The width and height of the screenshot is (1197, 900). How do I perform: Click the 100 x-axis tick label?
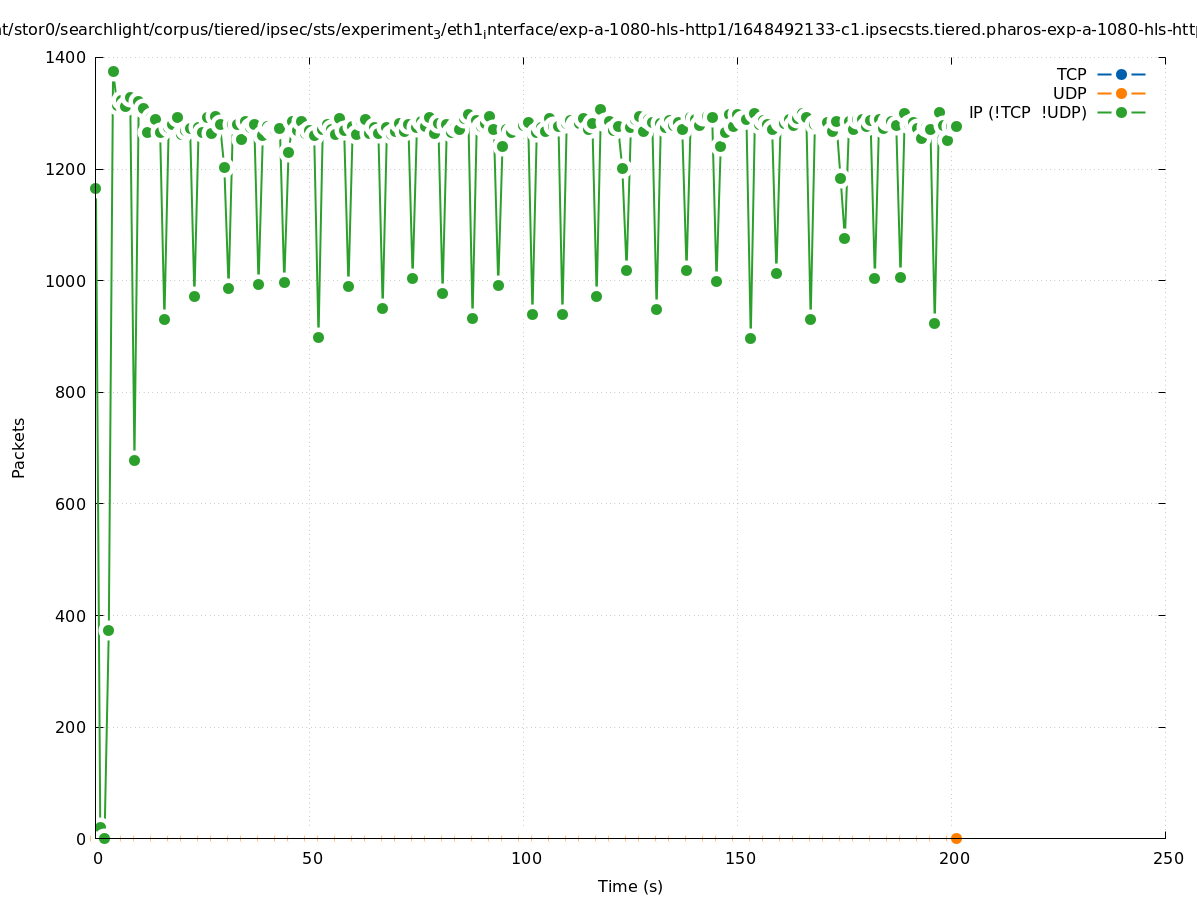[526, 858]
